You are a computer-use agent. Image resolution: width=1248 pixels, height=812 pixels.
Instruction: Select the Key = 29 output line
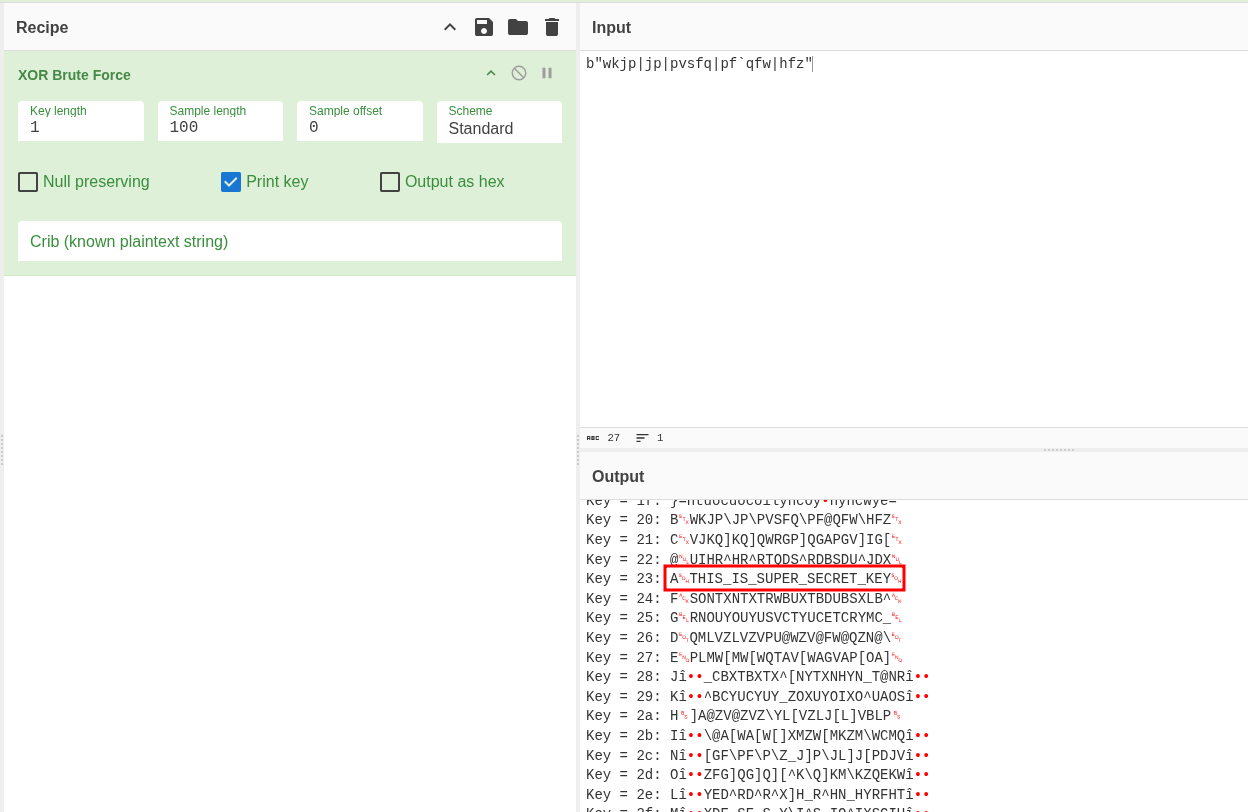(x=758, y=696)
